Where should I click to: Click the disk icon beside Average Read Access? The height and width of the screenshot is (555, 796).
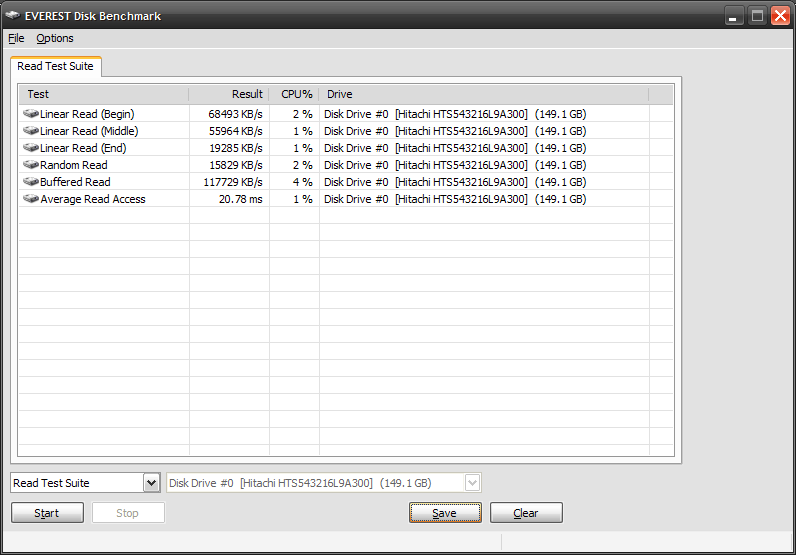[x=31, y=199]
